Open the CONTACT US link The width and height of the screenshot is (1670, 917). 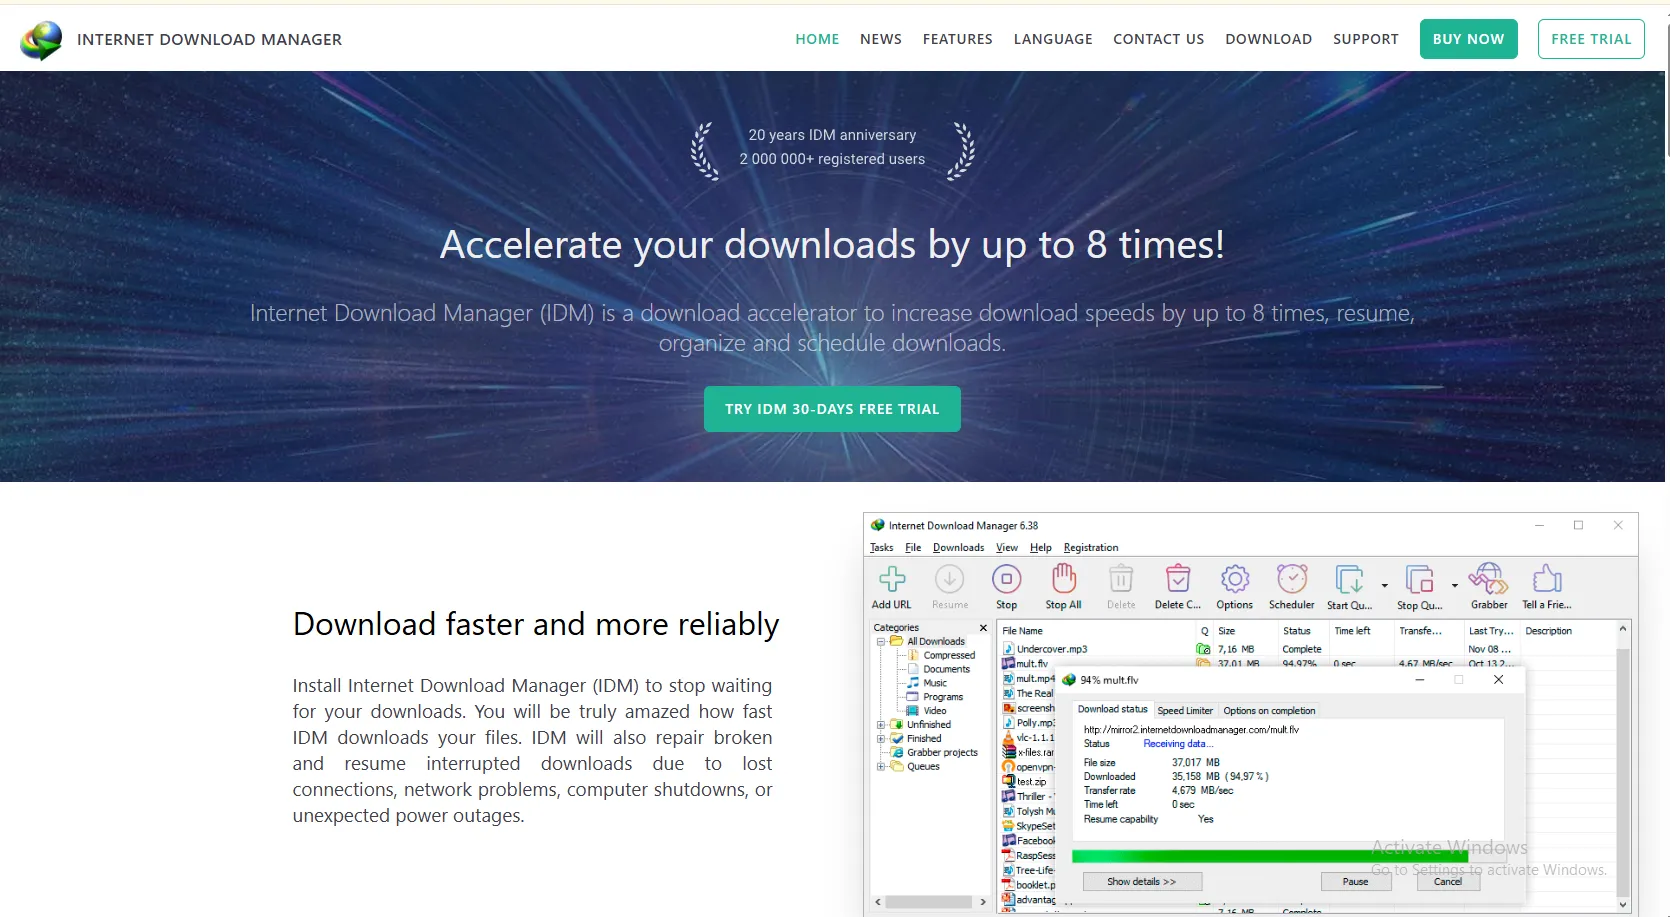[1159, 39]
